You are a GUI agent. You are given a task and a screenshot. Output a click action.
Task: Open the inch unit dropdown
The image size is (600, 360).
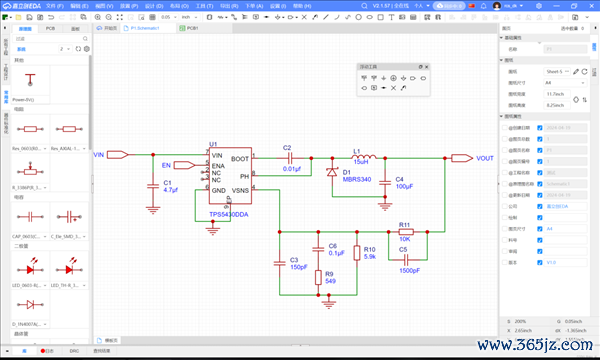pos(189,17)
